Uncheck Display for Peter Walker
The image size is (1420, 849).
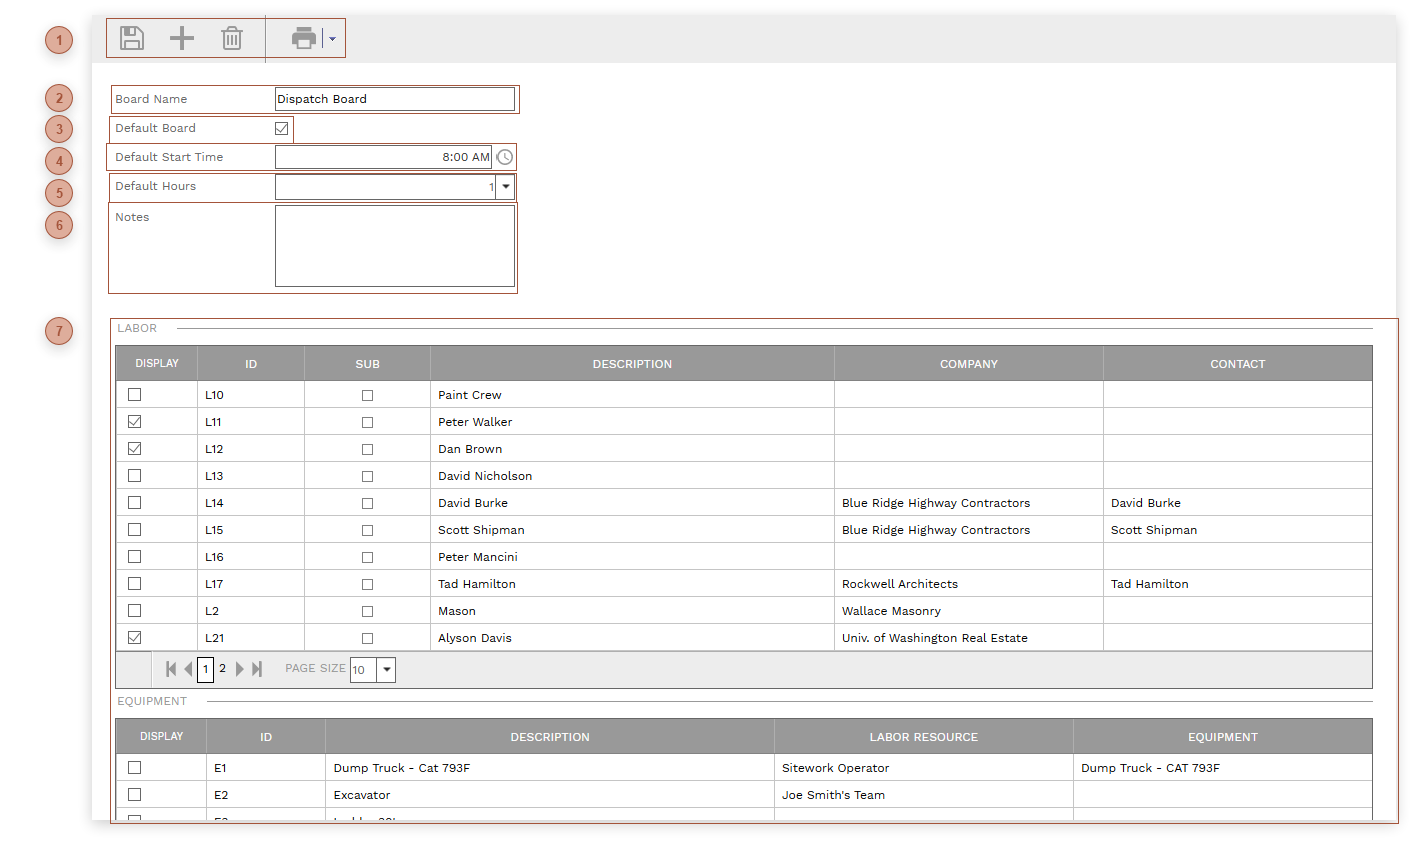coord(135,421)
